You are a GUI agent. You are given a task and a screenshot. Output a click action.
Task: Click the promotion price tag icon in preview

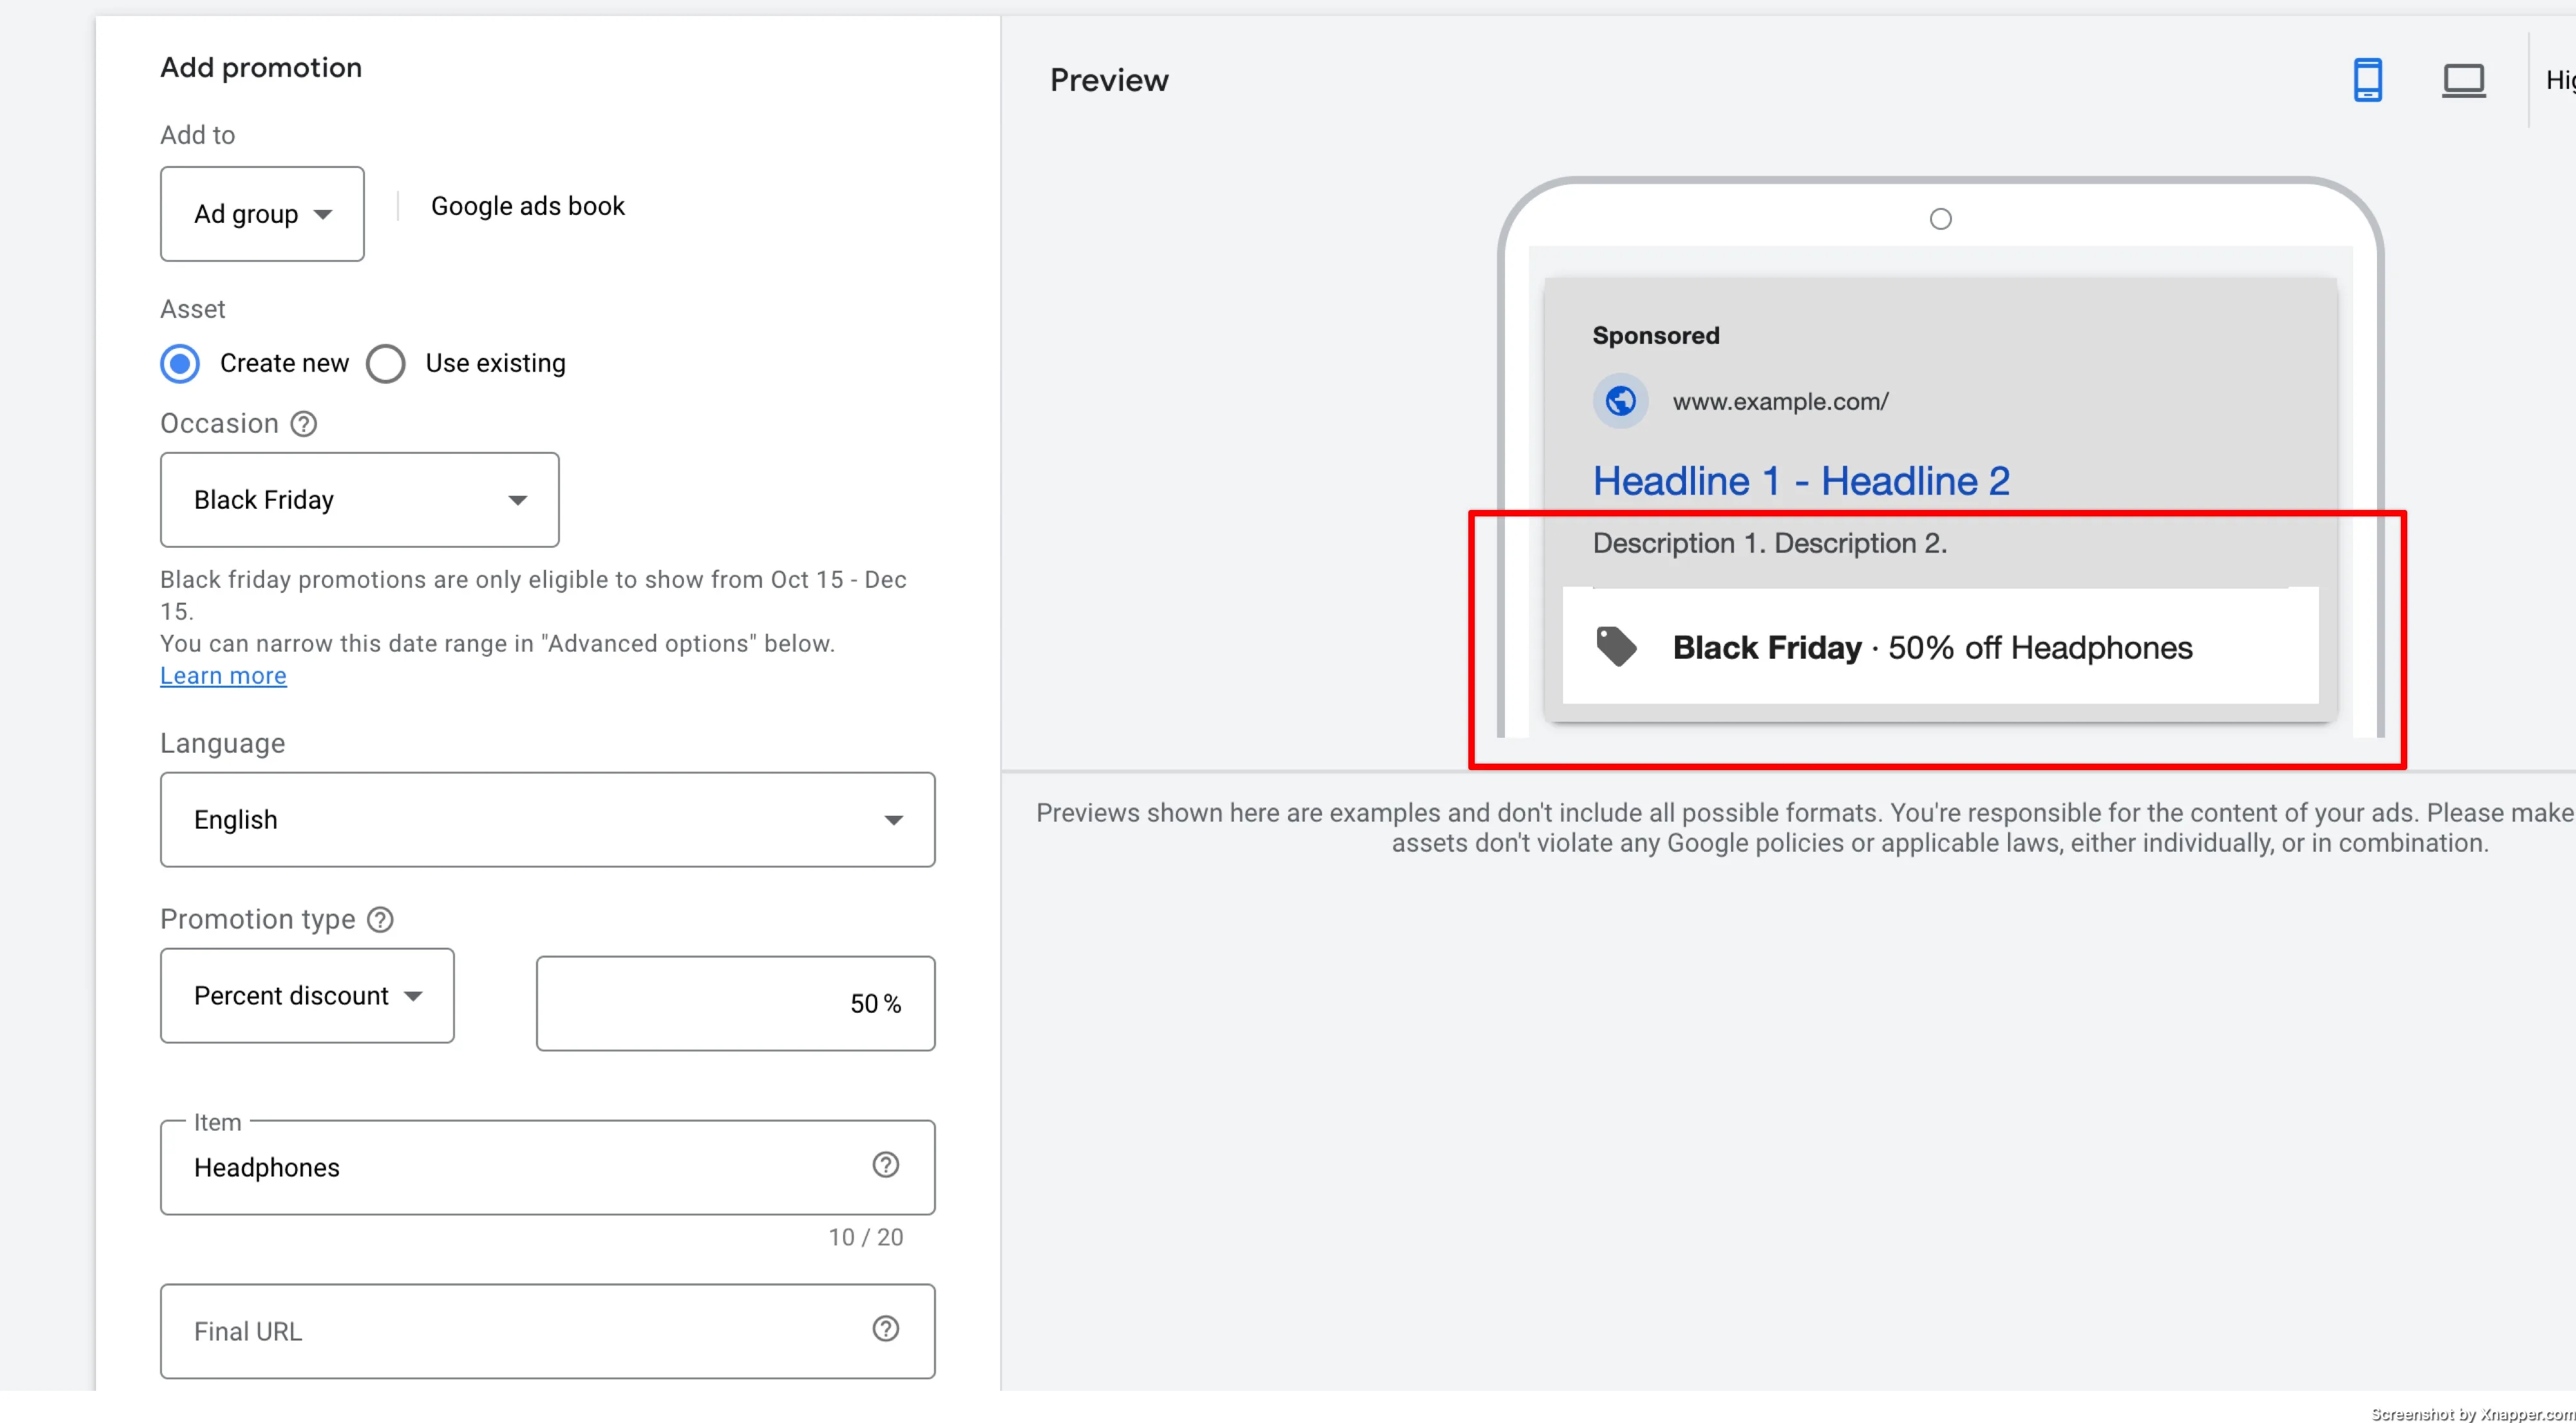(1616, 646)
